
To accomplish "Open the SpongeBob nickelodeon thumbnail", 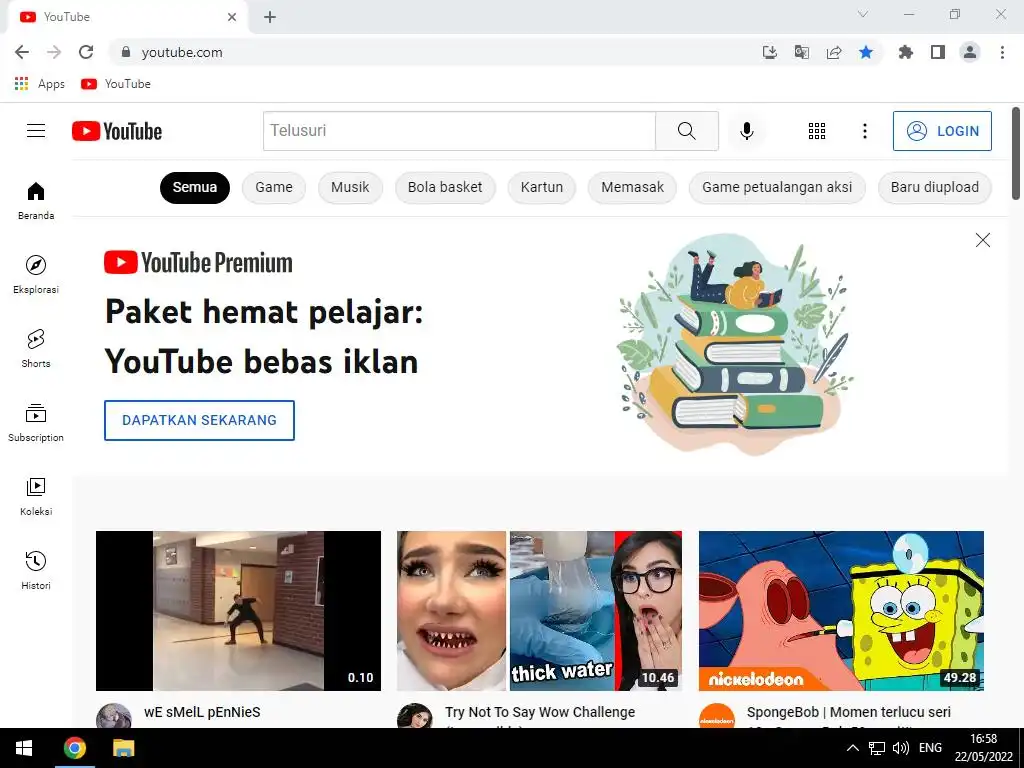I will [841, 611].
